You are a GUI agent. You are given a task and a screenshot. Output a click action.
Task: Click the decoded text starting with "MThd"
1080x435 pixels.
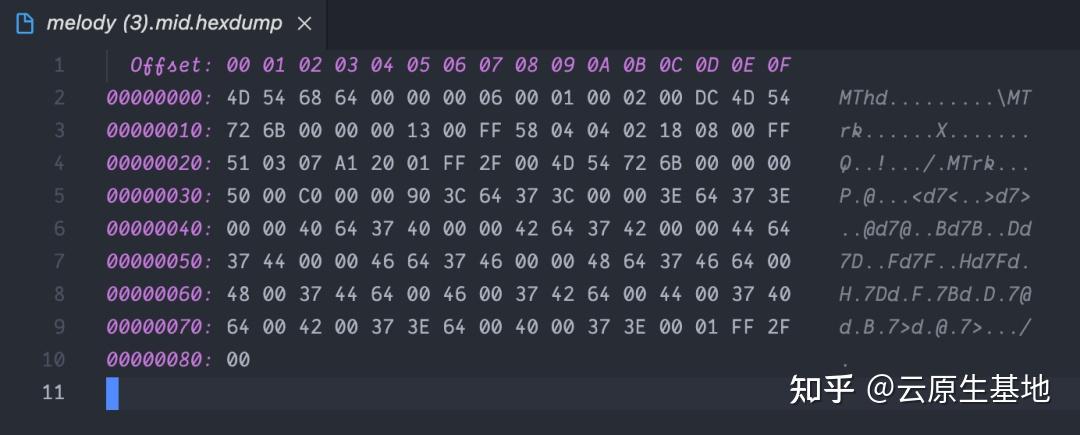935,98
